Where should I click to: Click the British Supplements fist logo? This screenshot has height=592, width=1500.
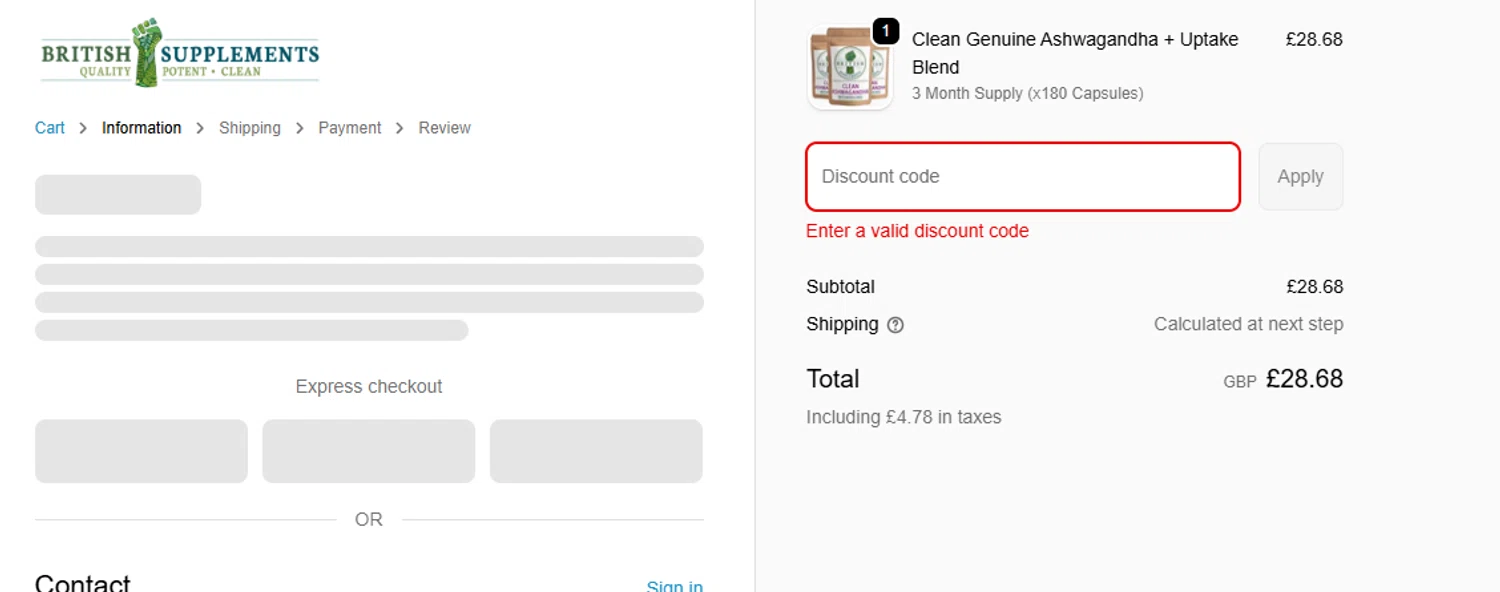[146, 52]
